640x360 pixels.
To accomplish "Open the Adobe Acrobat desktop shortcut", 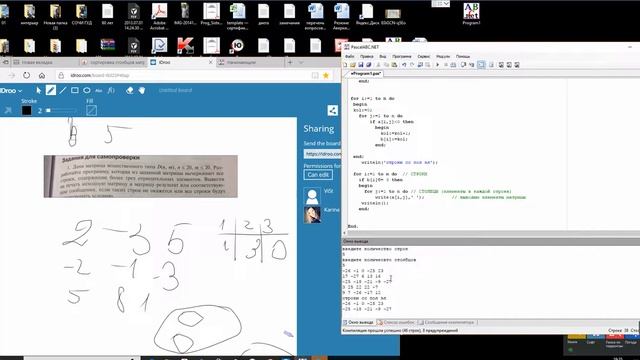I will (159, 16).
